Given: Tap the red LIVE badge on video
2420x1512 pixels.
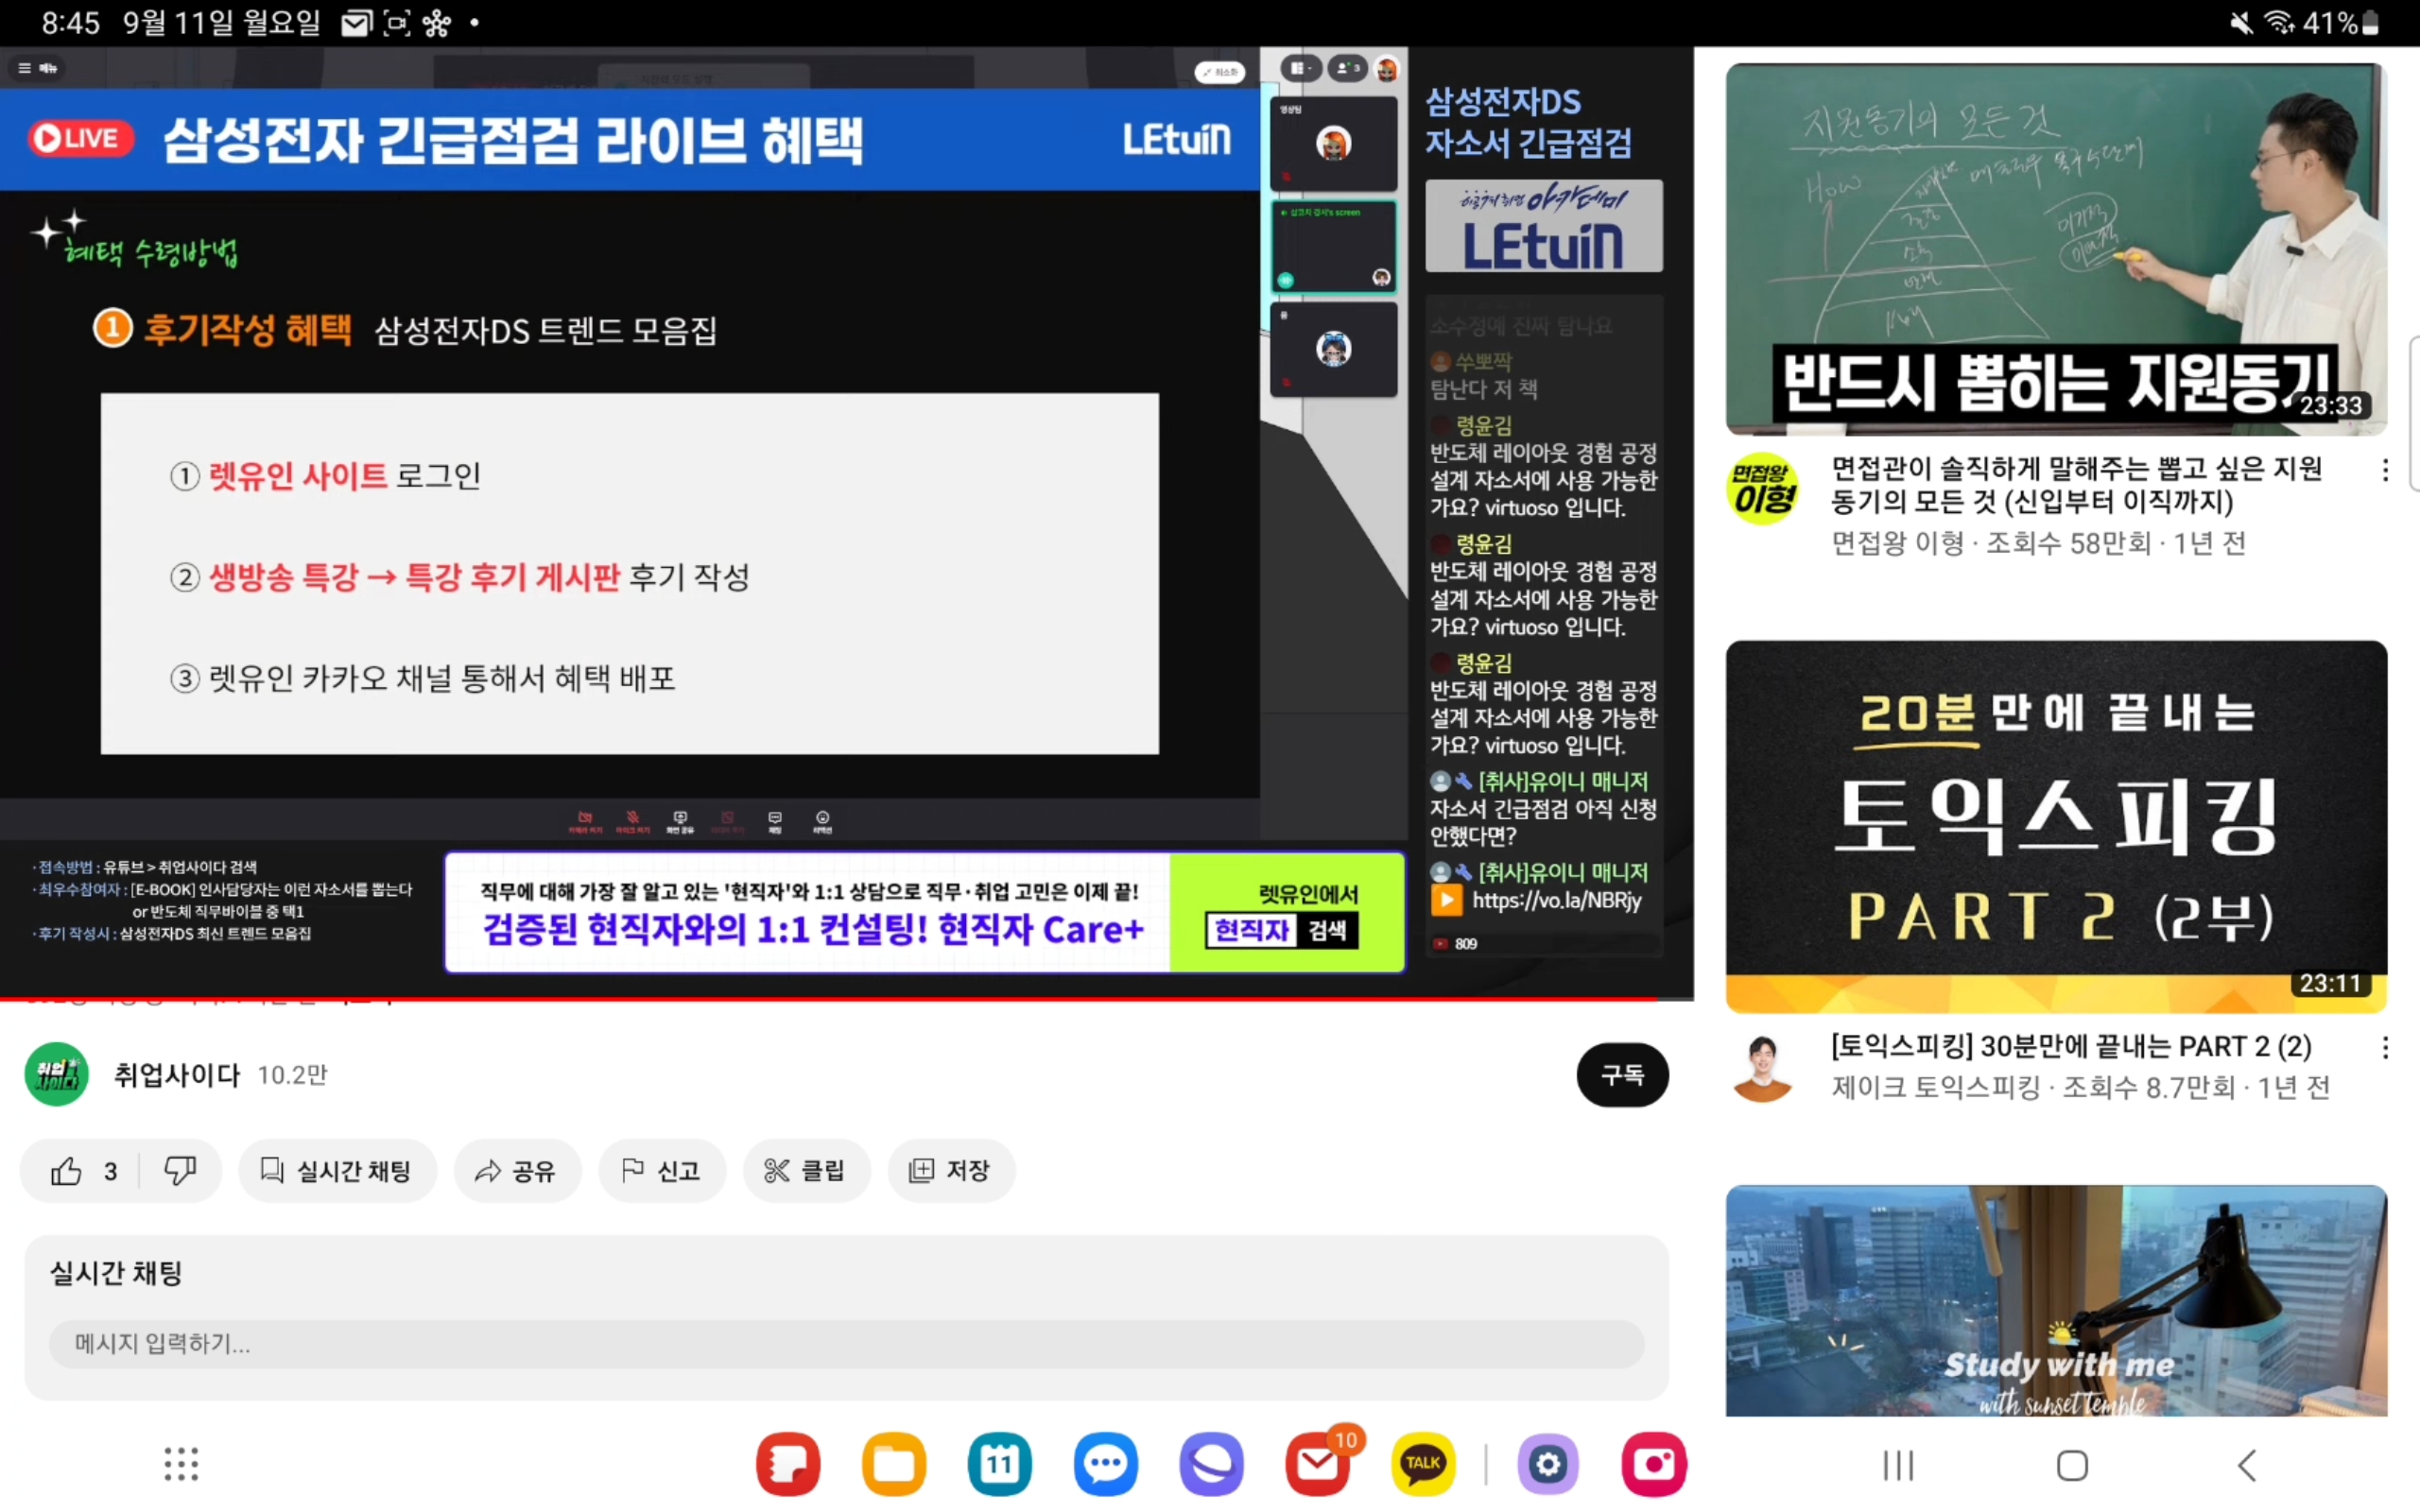Looking at the screenshot, I should [x=81, y=139].
